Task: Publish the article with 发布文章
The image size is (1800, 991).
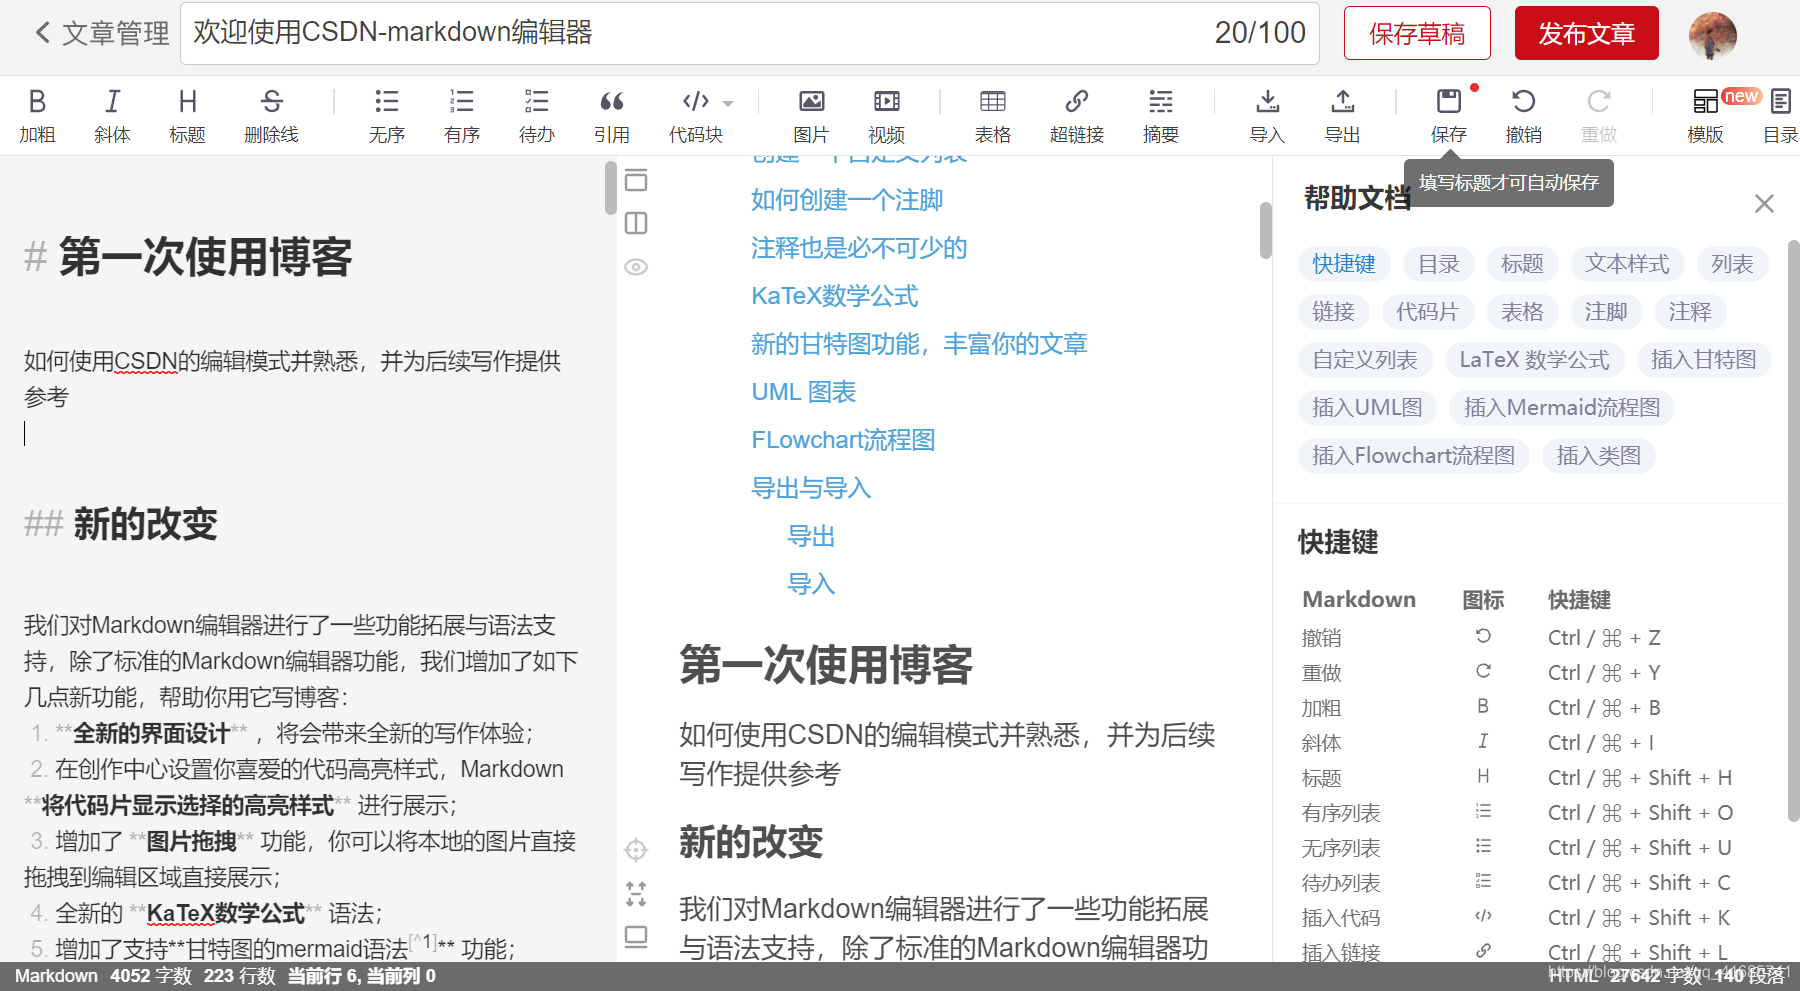Action: click(1586, 33)
